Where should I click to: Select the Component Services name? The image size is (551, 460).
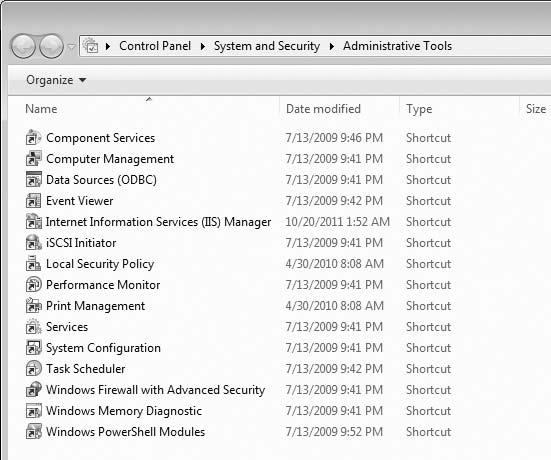click(101, 138)
